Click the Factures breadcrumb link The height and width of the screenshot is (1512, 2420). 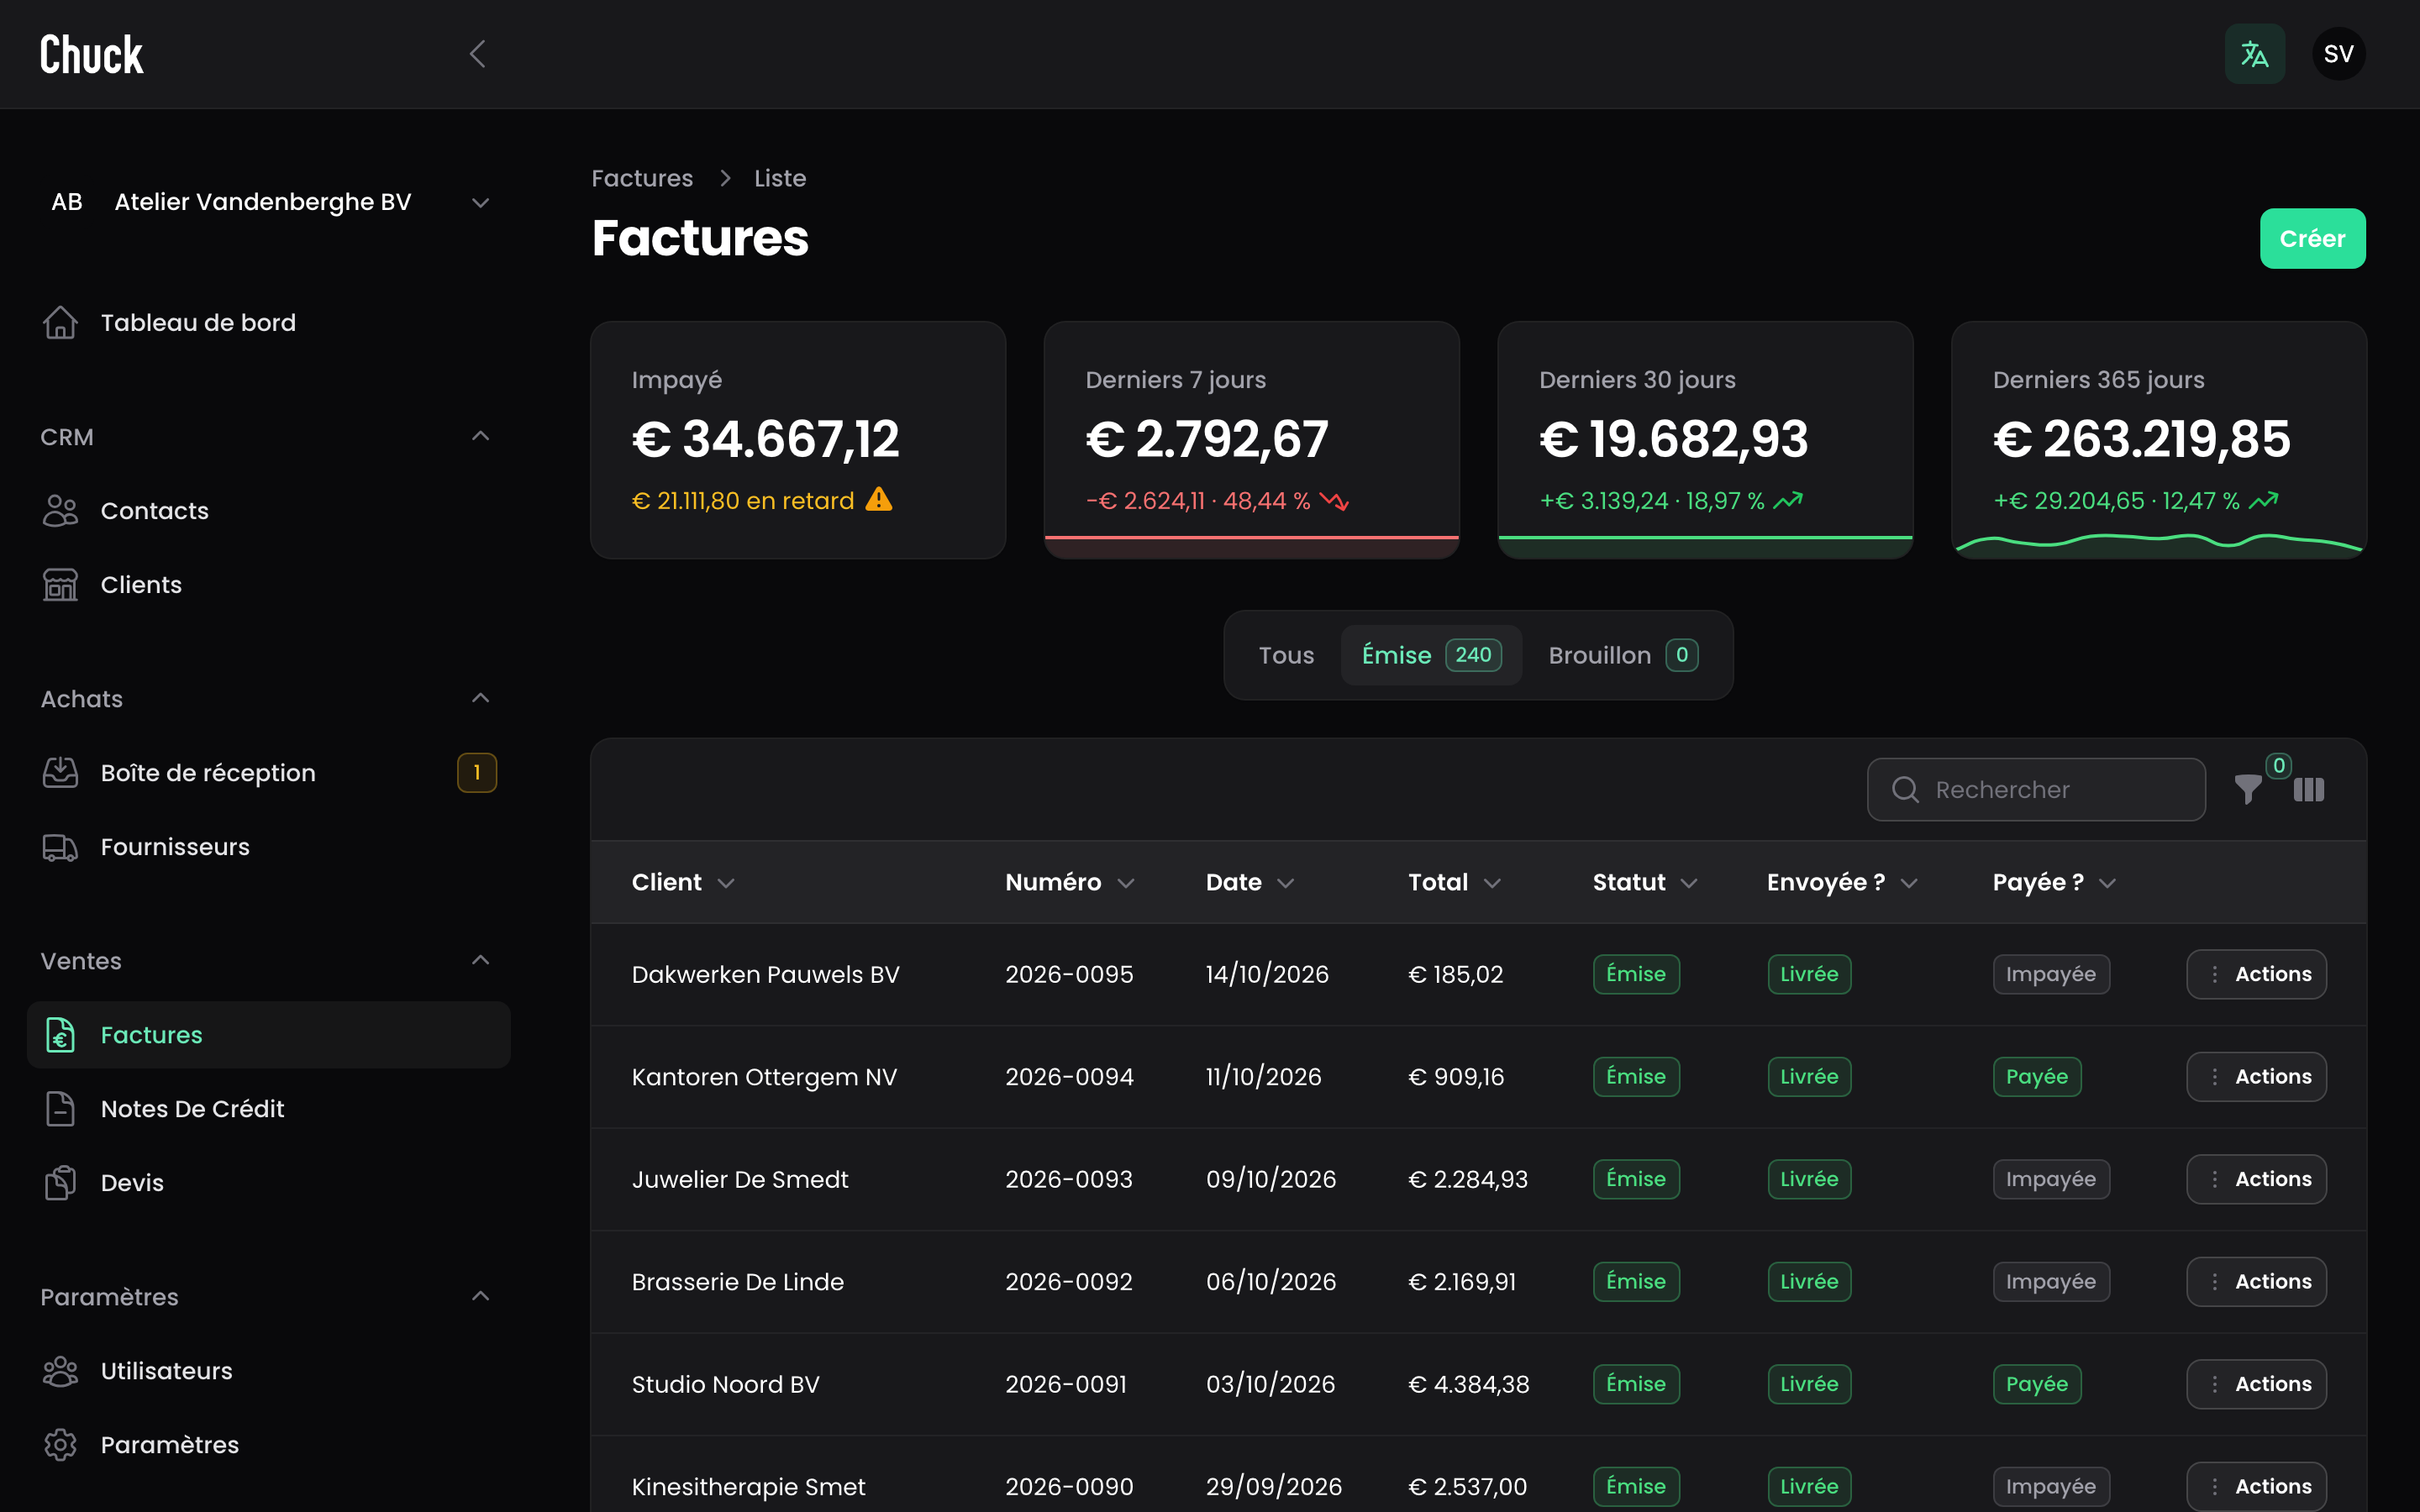point(642,178)
